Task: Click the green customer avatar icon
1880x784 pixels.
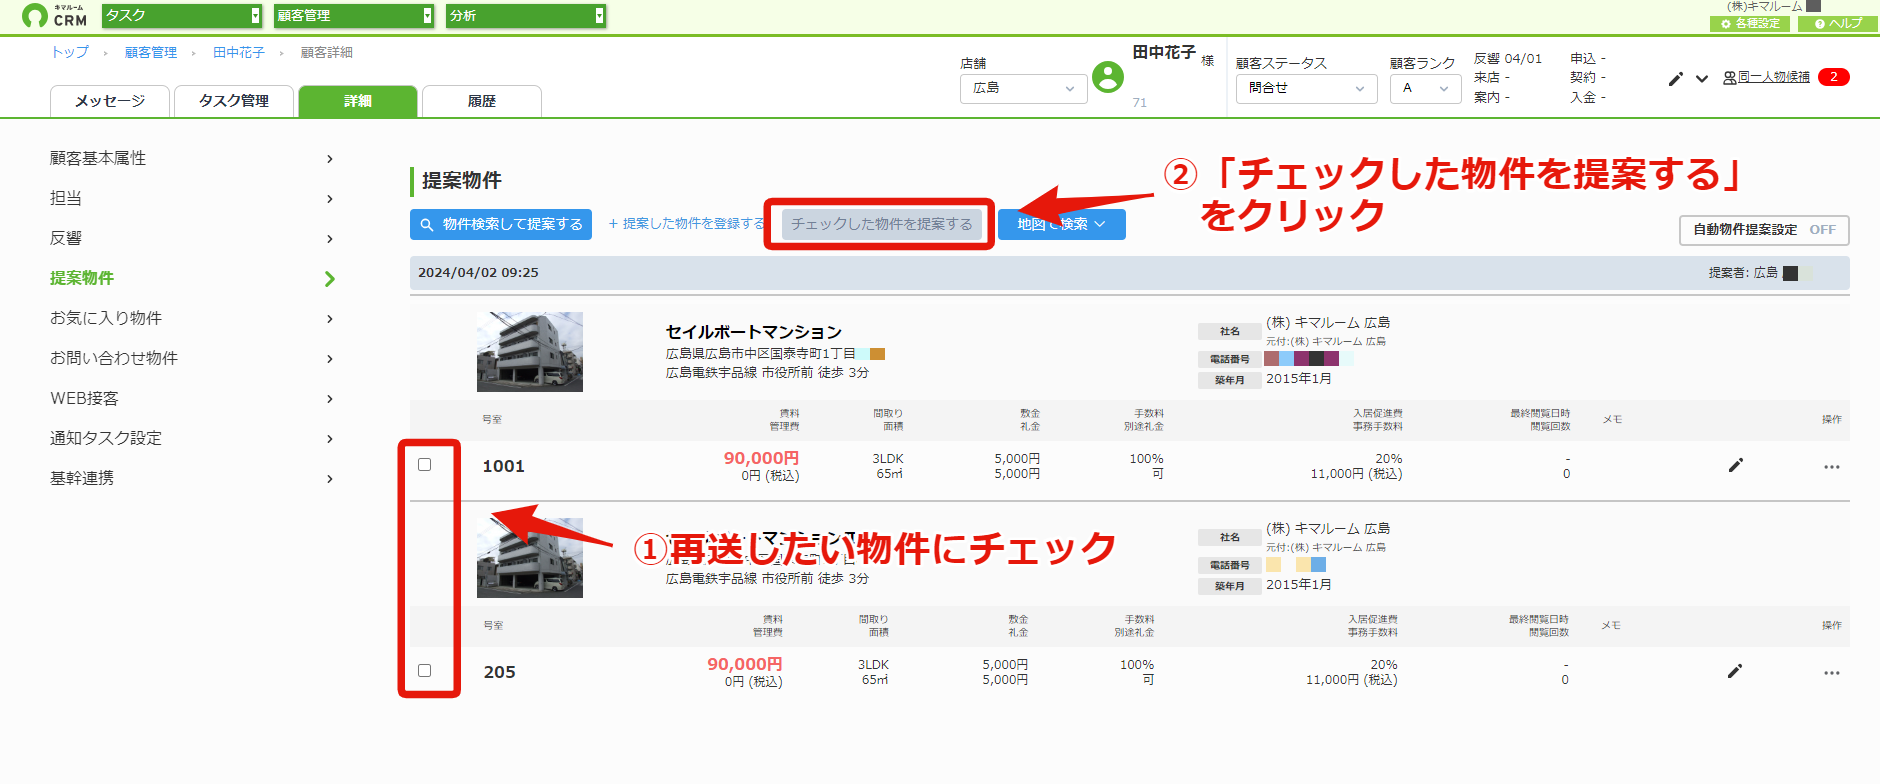Action: 1108,77
